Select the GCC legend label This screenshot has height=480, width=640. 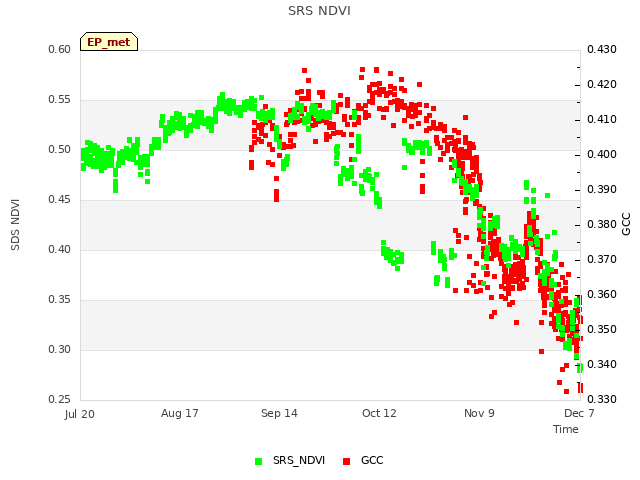[372, 460]
